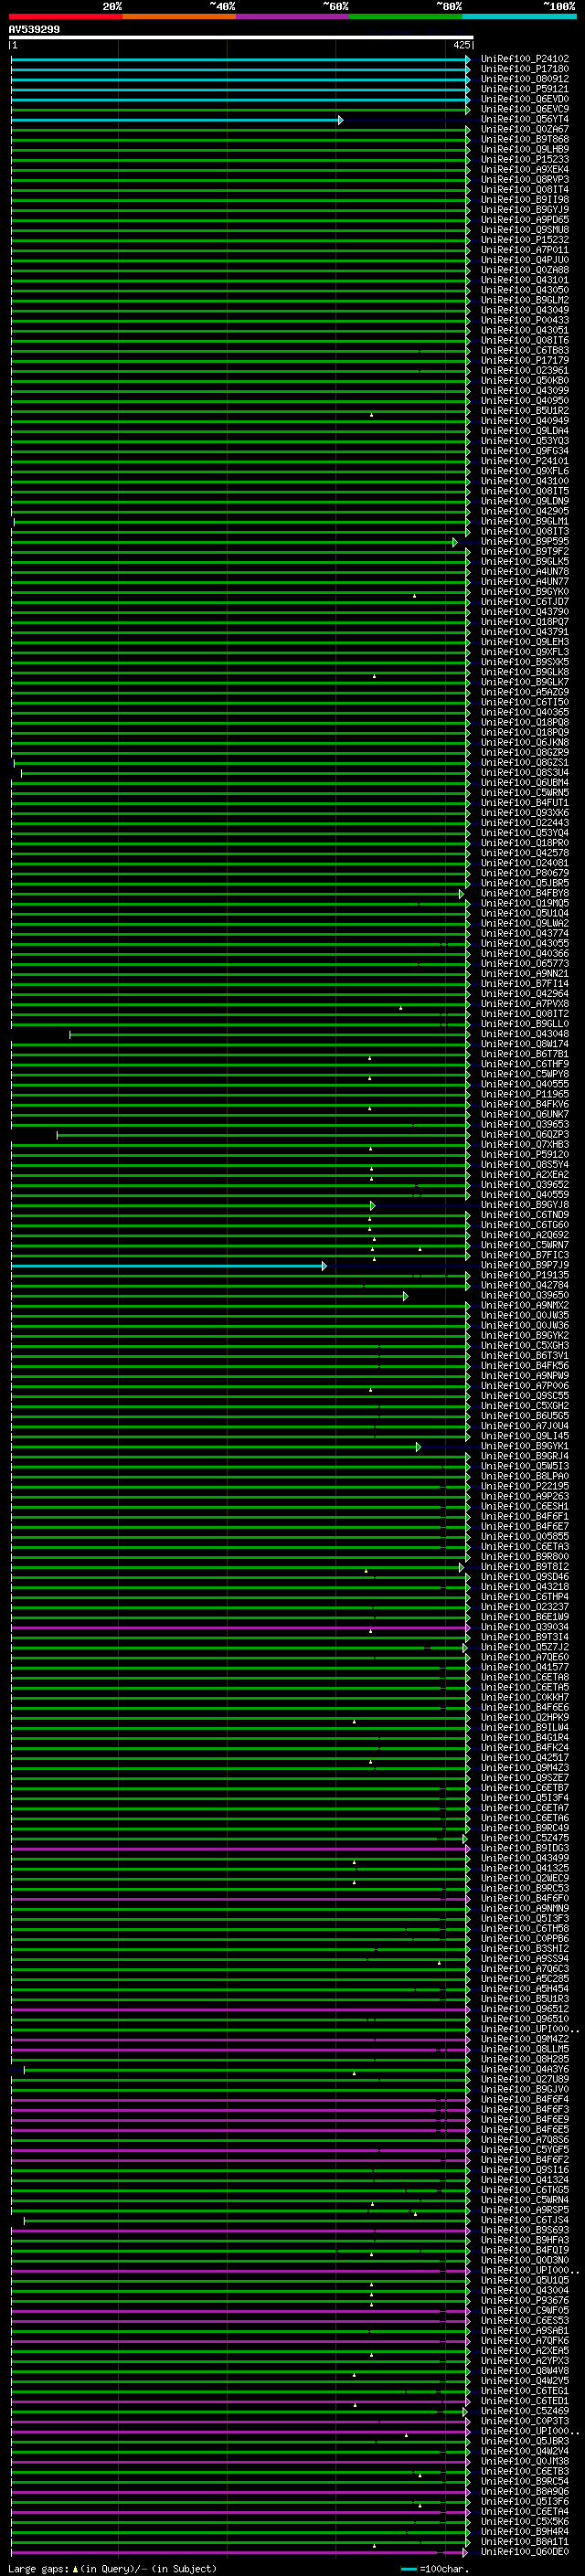
Task: Open hit UniRef100_P24102
Action: coord(524,59)
